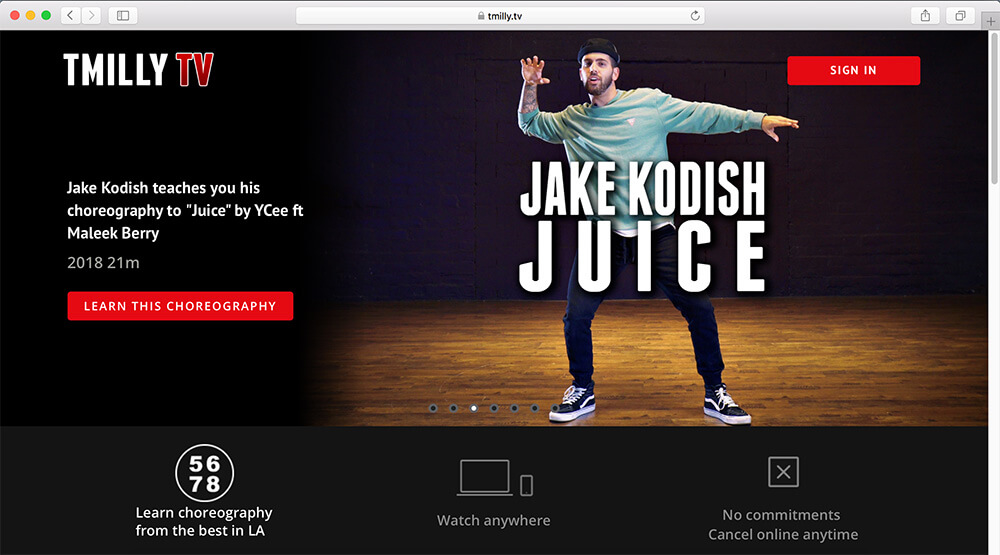The height and width of the screenshot is (555, 1000).
Task: Click the boxed X no-commitments icon
Action: coord(783,471)
